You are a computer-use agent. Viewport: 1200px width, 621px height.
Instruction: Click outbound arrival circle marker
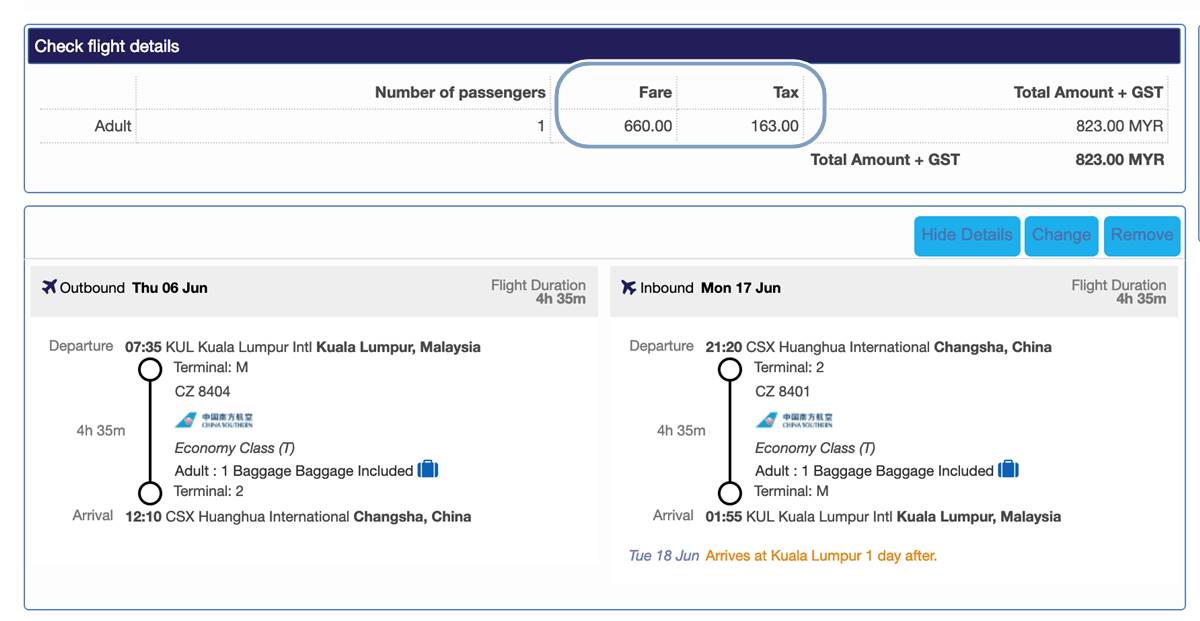click(x=150, y=493)
